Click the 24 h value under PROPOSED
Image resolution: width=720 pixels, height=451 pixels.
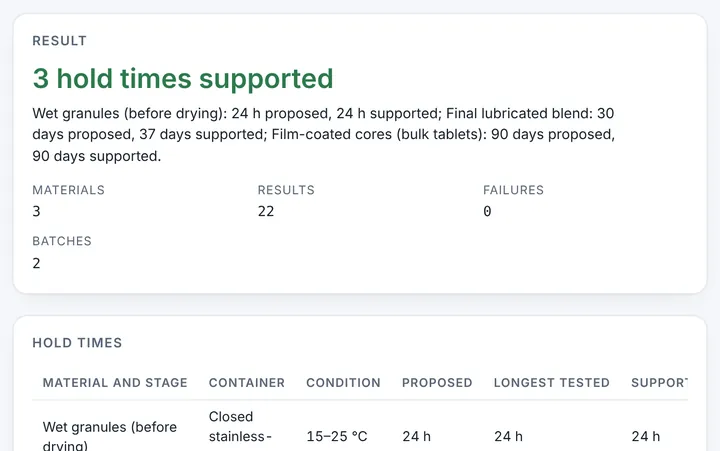click(x=416, y=436)
